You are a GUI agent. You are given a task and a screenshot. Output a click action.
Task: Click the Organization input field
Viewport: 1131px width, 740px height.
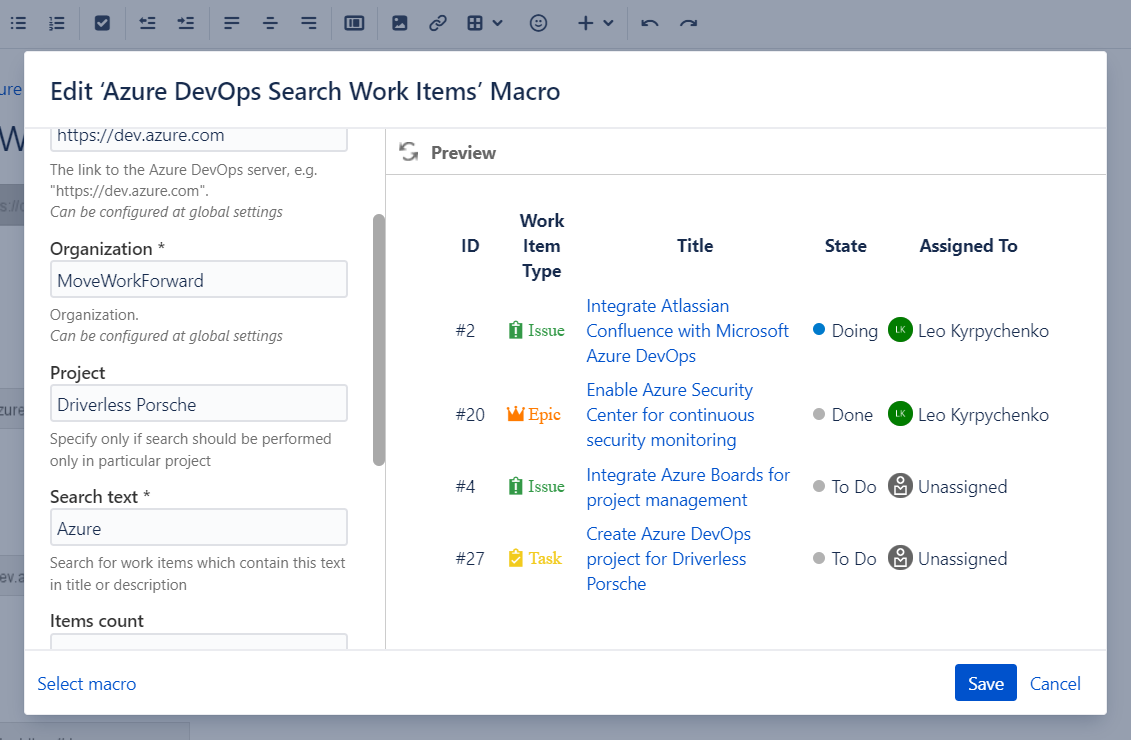[x=199, y=280]
